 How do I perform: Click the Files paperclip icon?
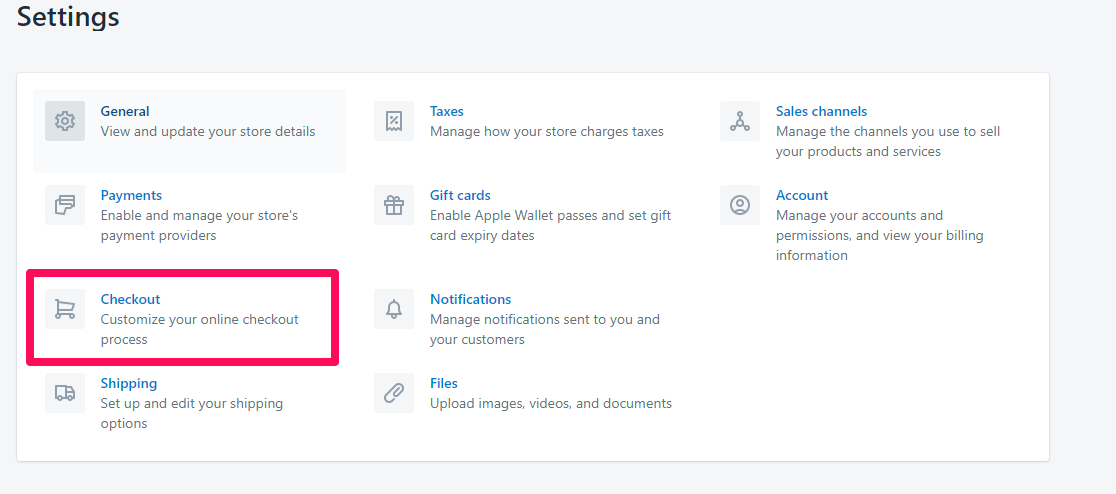(394, 393)
